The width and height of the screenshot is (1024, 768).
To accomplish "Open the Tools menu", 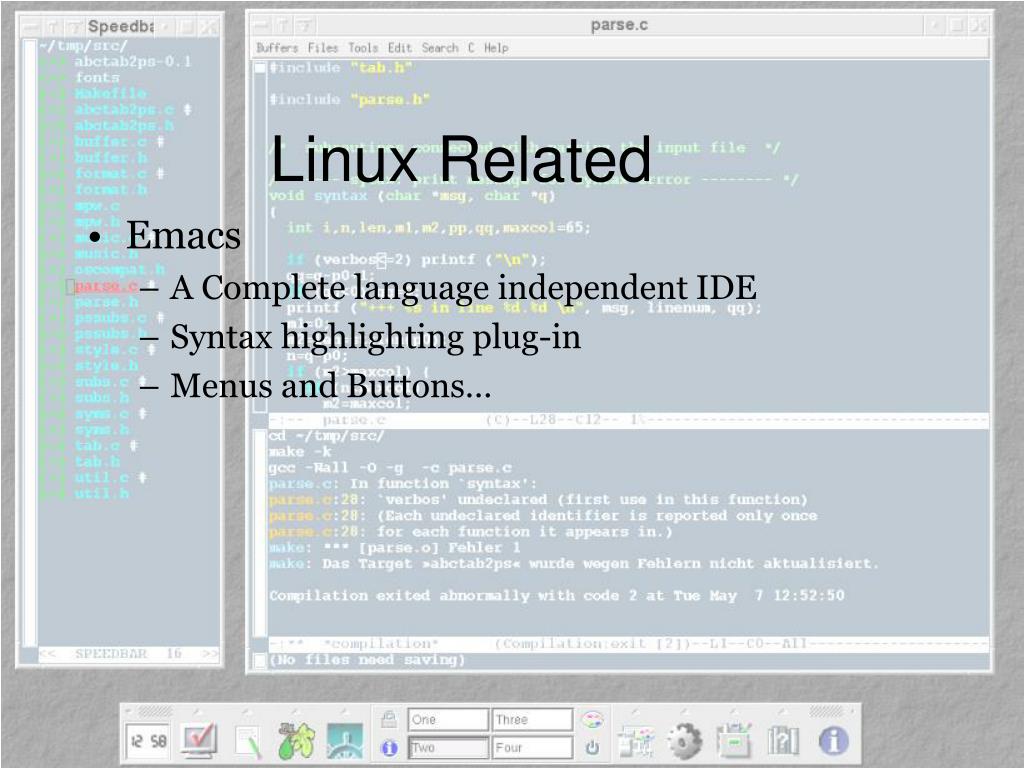I will (363, 48).
